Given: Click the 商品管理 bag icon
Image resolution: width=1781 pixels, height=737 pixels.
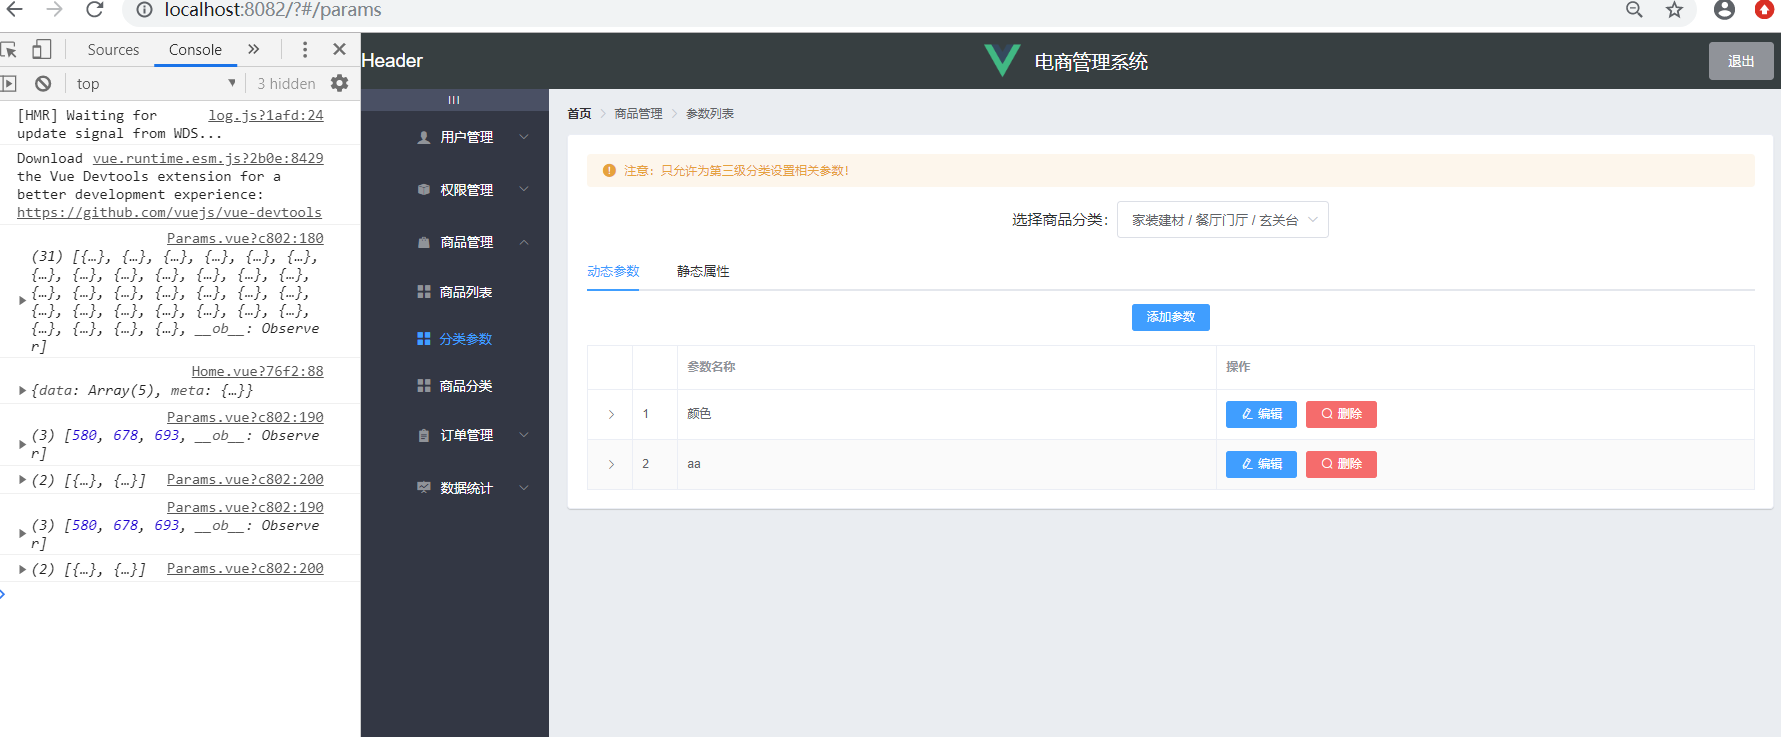Looking at the screenshot, I should (x=424, y=242).
